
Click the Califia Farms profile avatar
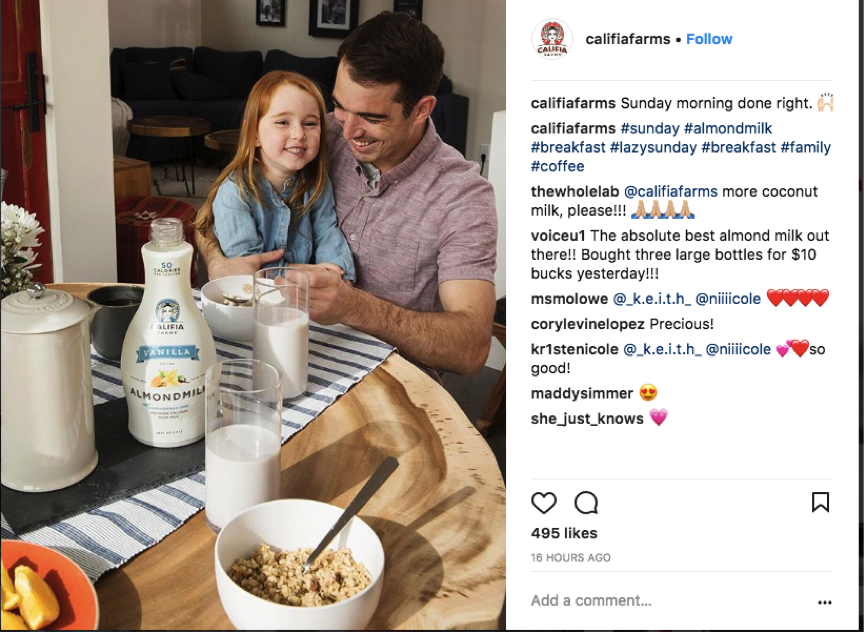[552, 39]
